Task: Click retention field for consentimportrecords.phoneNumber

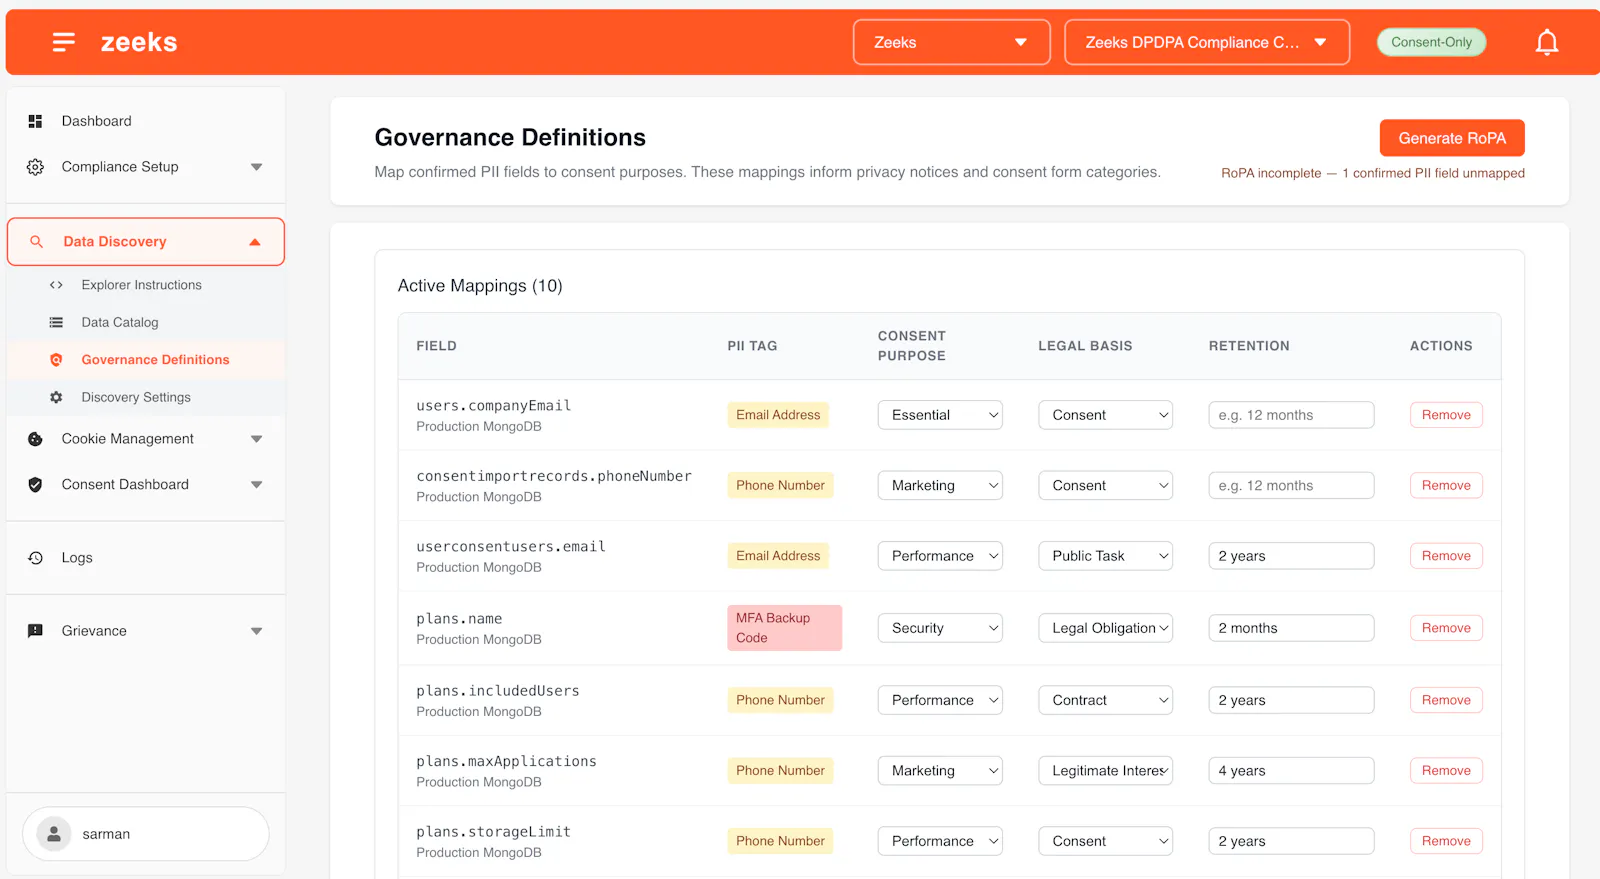Action: [x=1291, y=486]
